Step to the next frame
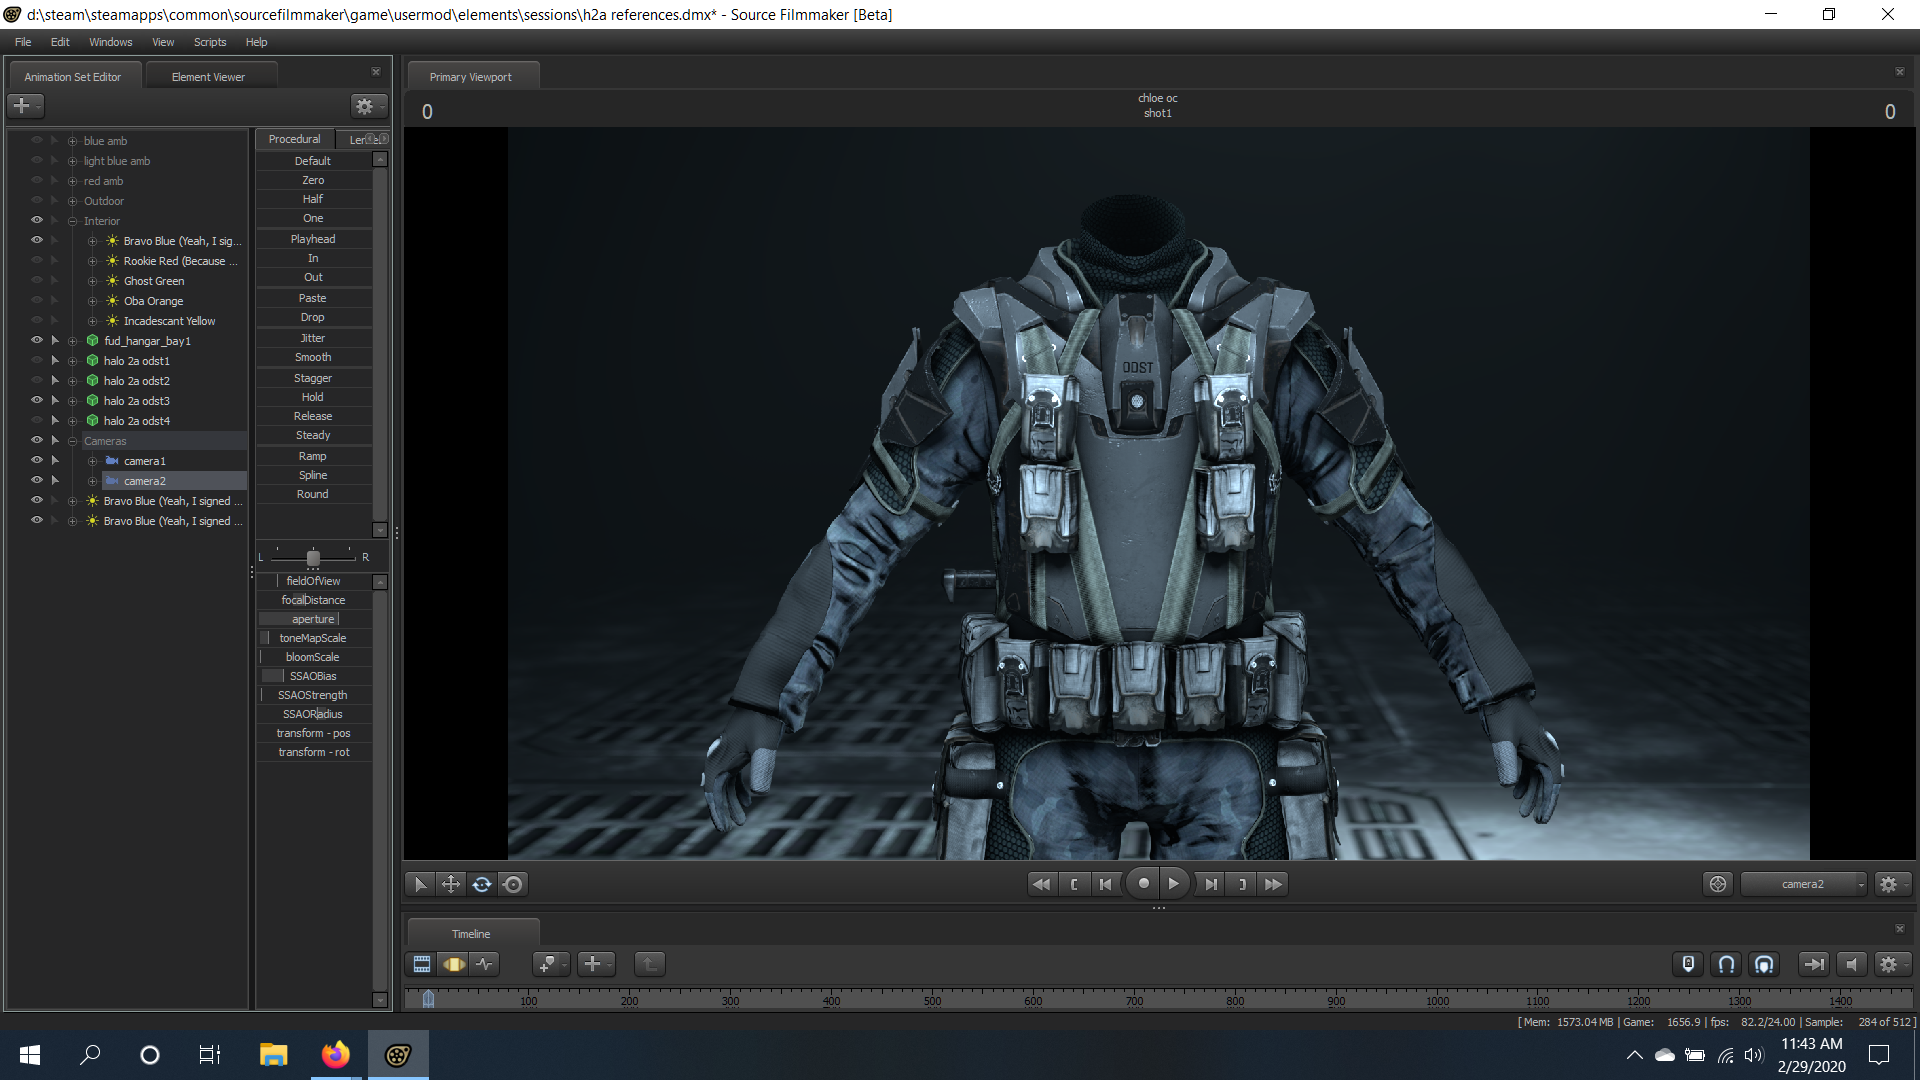Image resolution: width=1920 pixels, height=1080 pixels. point(1211,884)
